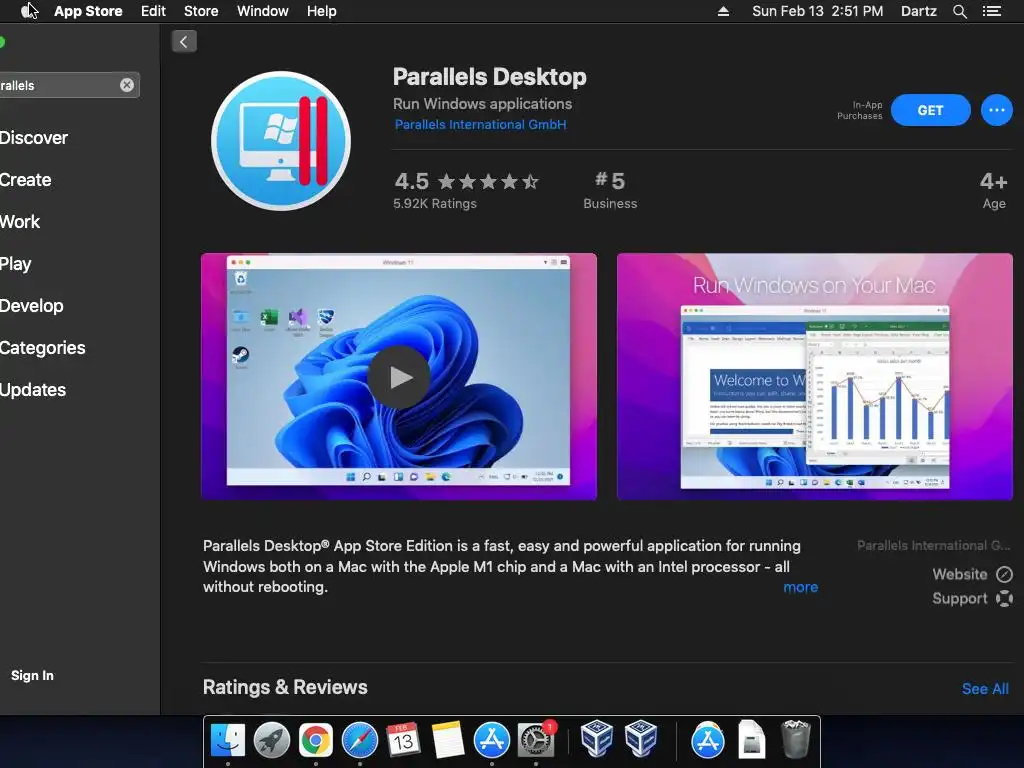The height and width of the screenshot is (768, 1024).
Task: Open the Develop section
Action: point(32,306)
